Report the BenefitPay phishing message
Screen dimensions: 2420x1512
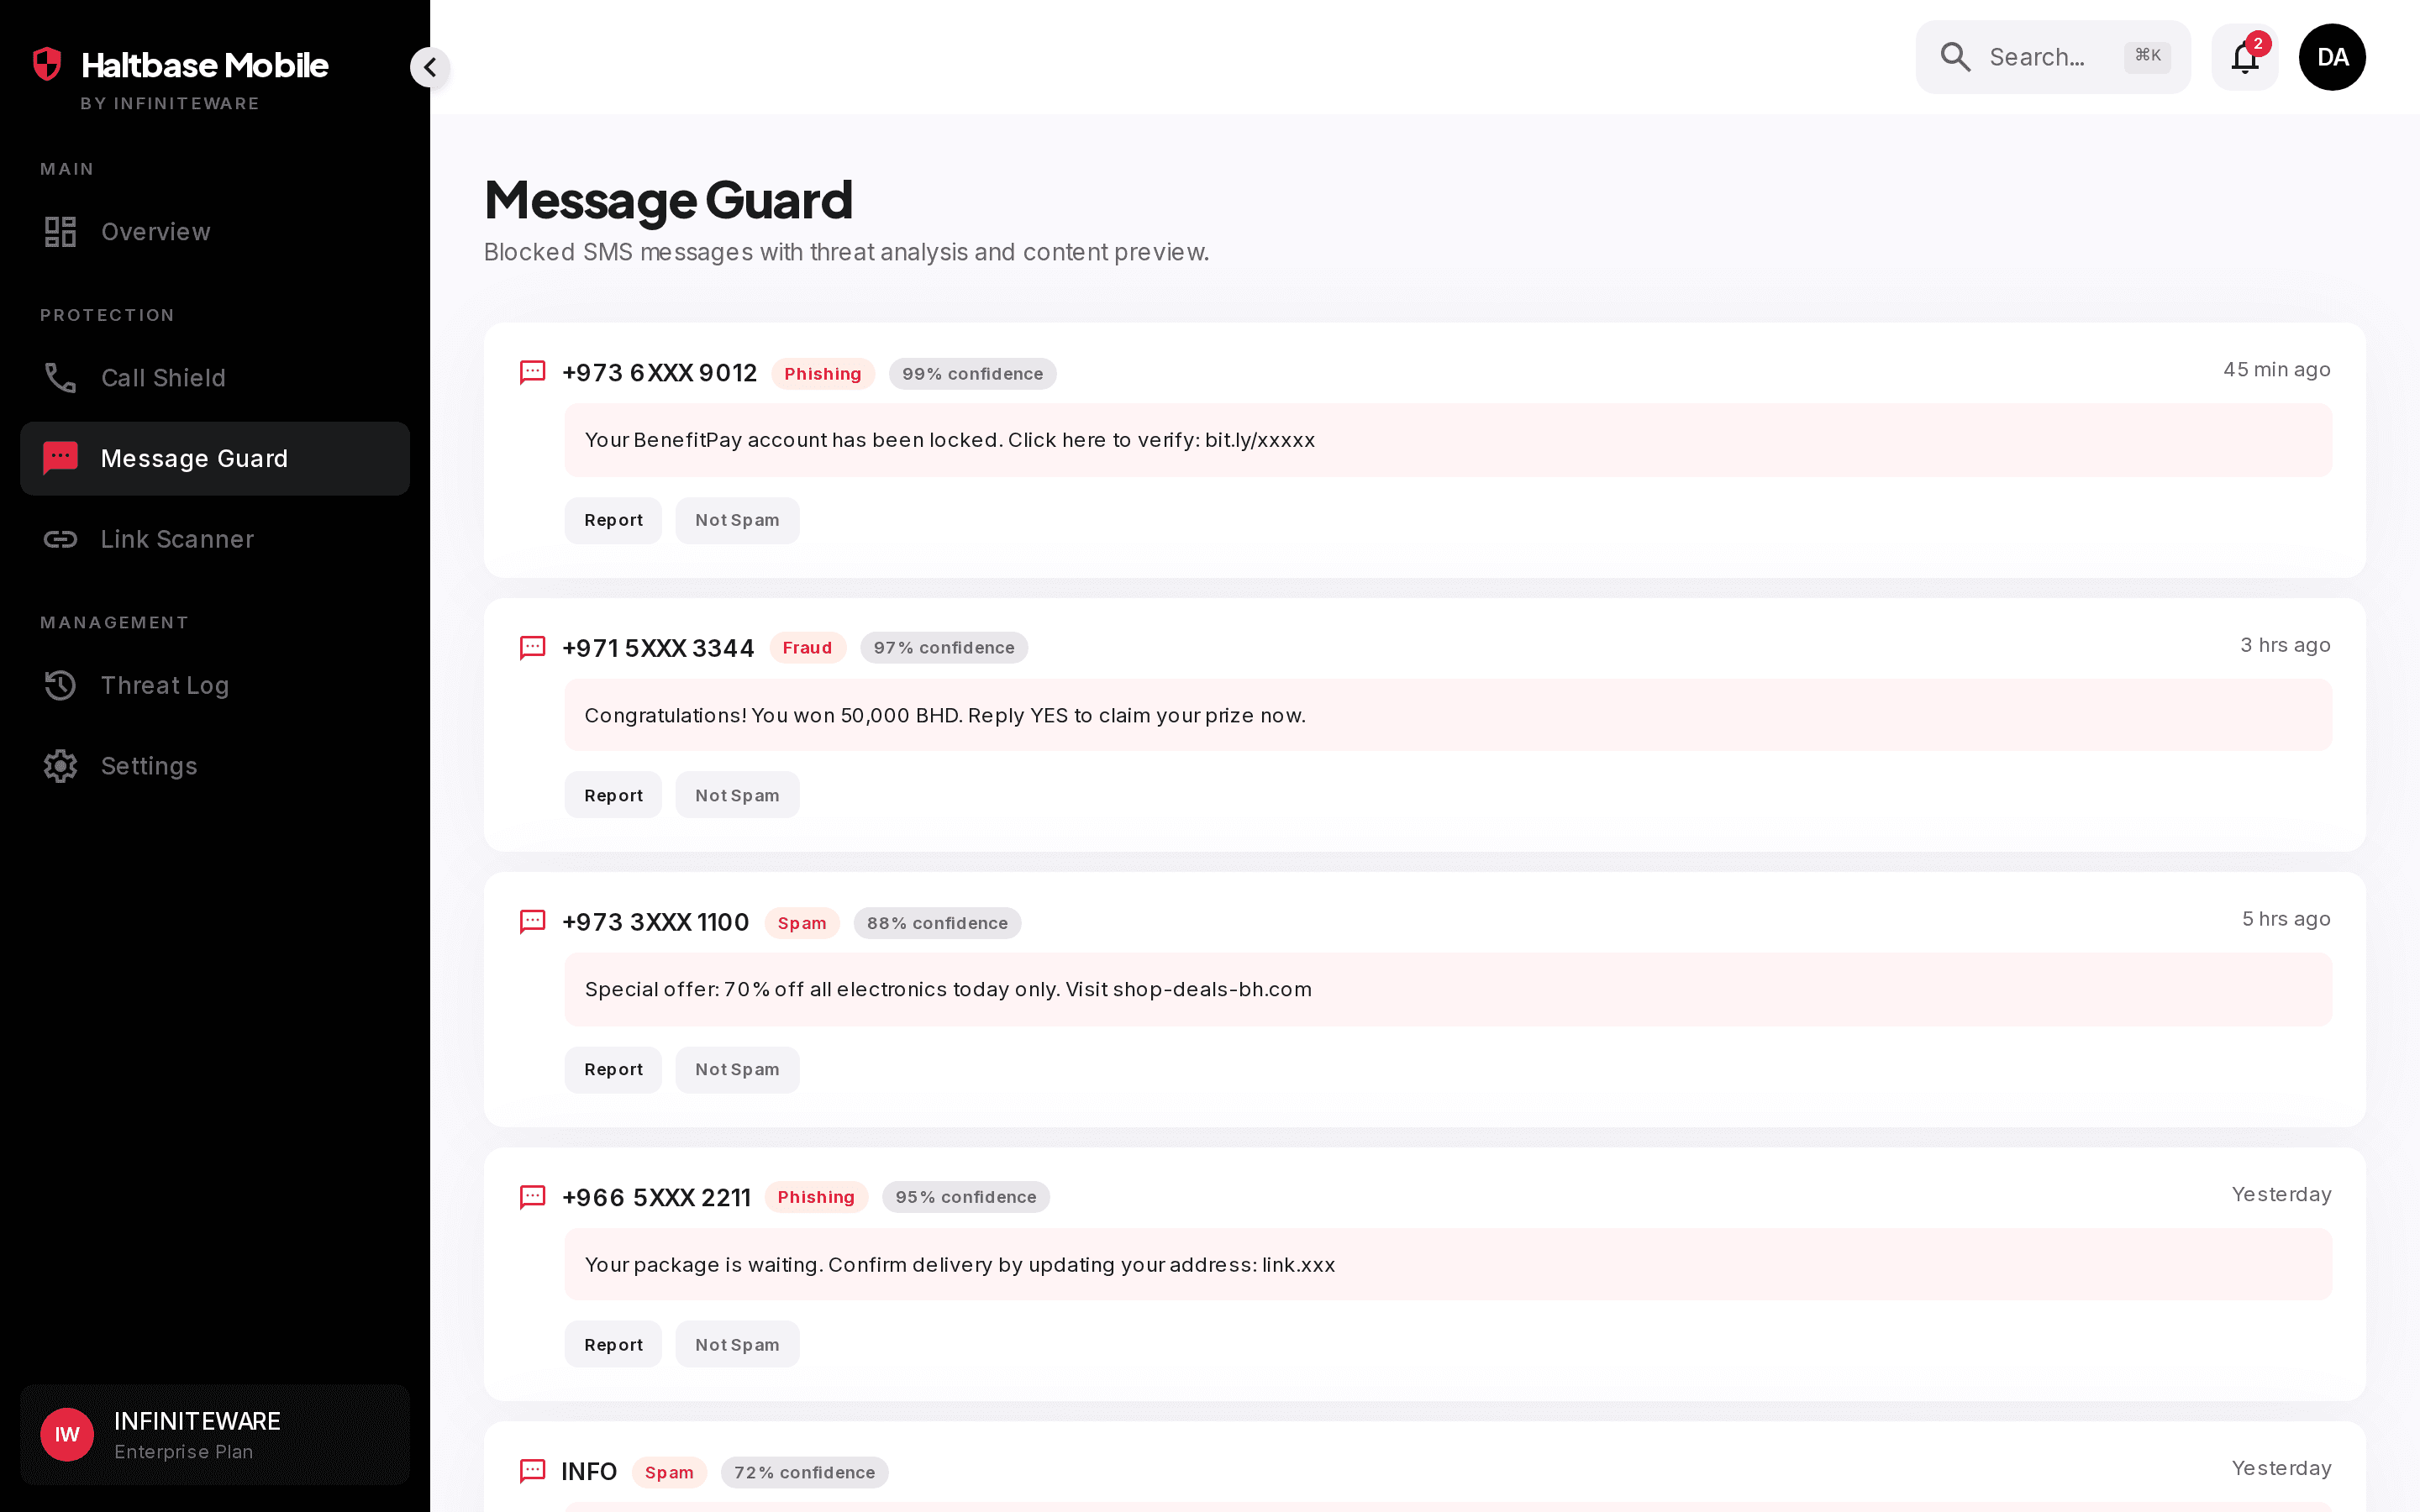(613, 520)
